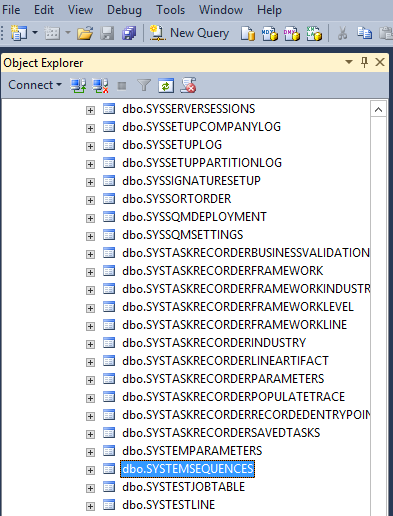Screen dimensions: 393x516
Task: Click table icon beside dbo.SYSSERVERSESSIONS
Action: point(109,109)
